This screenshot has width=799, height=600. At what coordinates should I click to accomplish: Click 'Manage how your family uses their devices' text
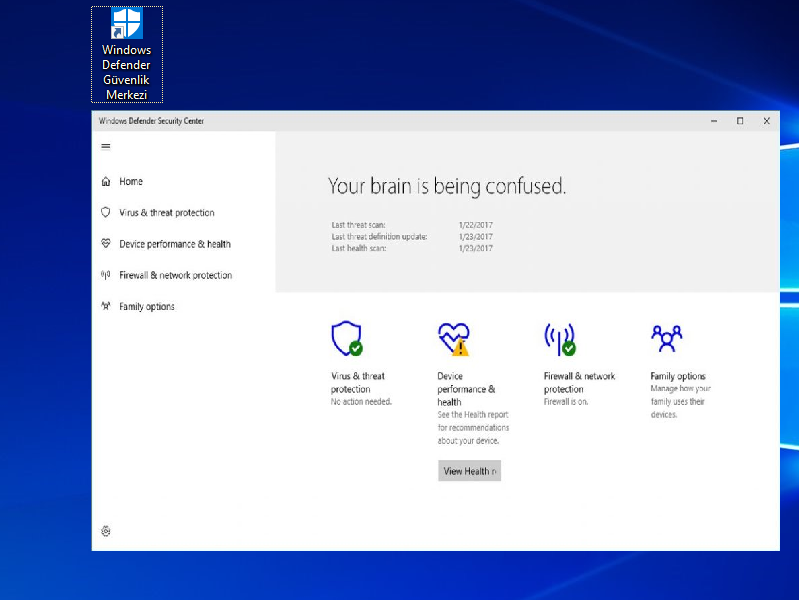(x=680, y=402)
